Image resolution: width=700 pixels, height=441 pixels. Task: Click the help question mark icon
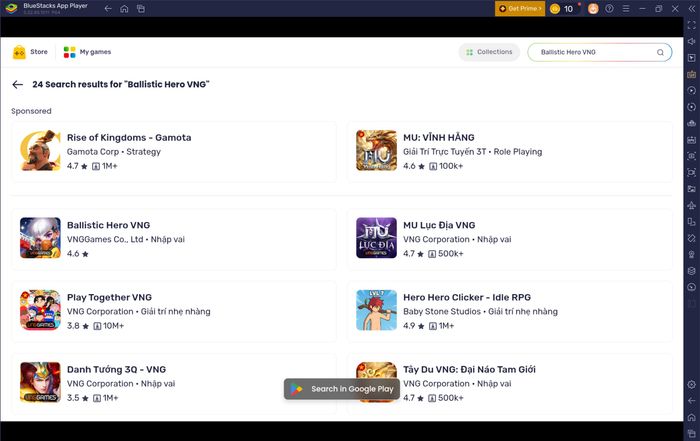pos(609,8)
